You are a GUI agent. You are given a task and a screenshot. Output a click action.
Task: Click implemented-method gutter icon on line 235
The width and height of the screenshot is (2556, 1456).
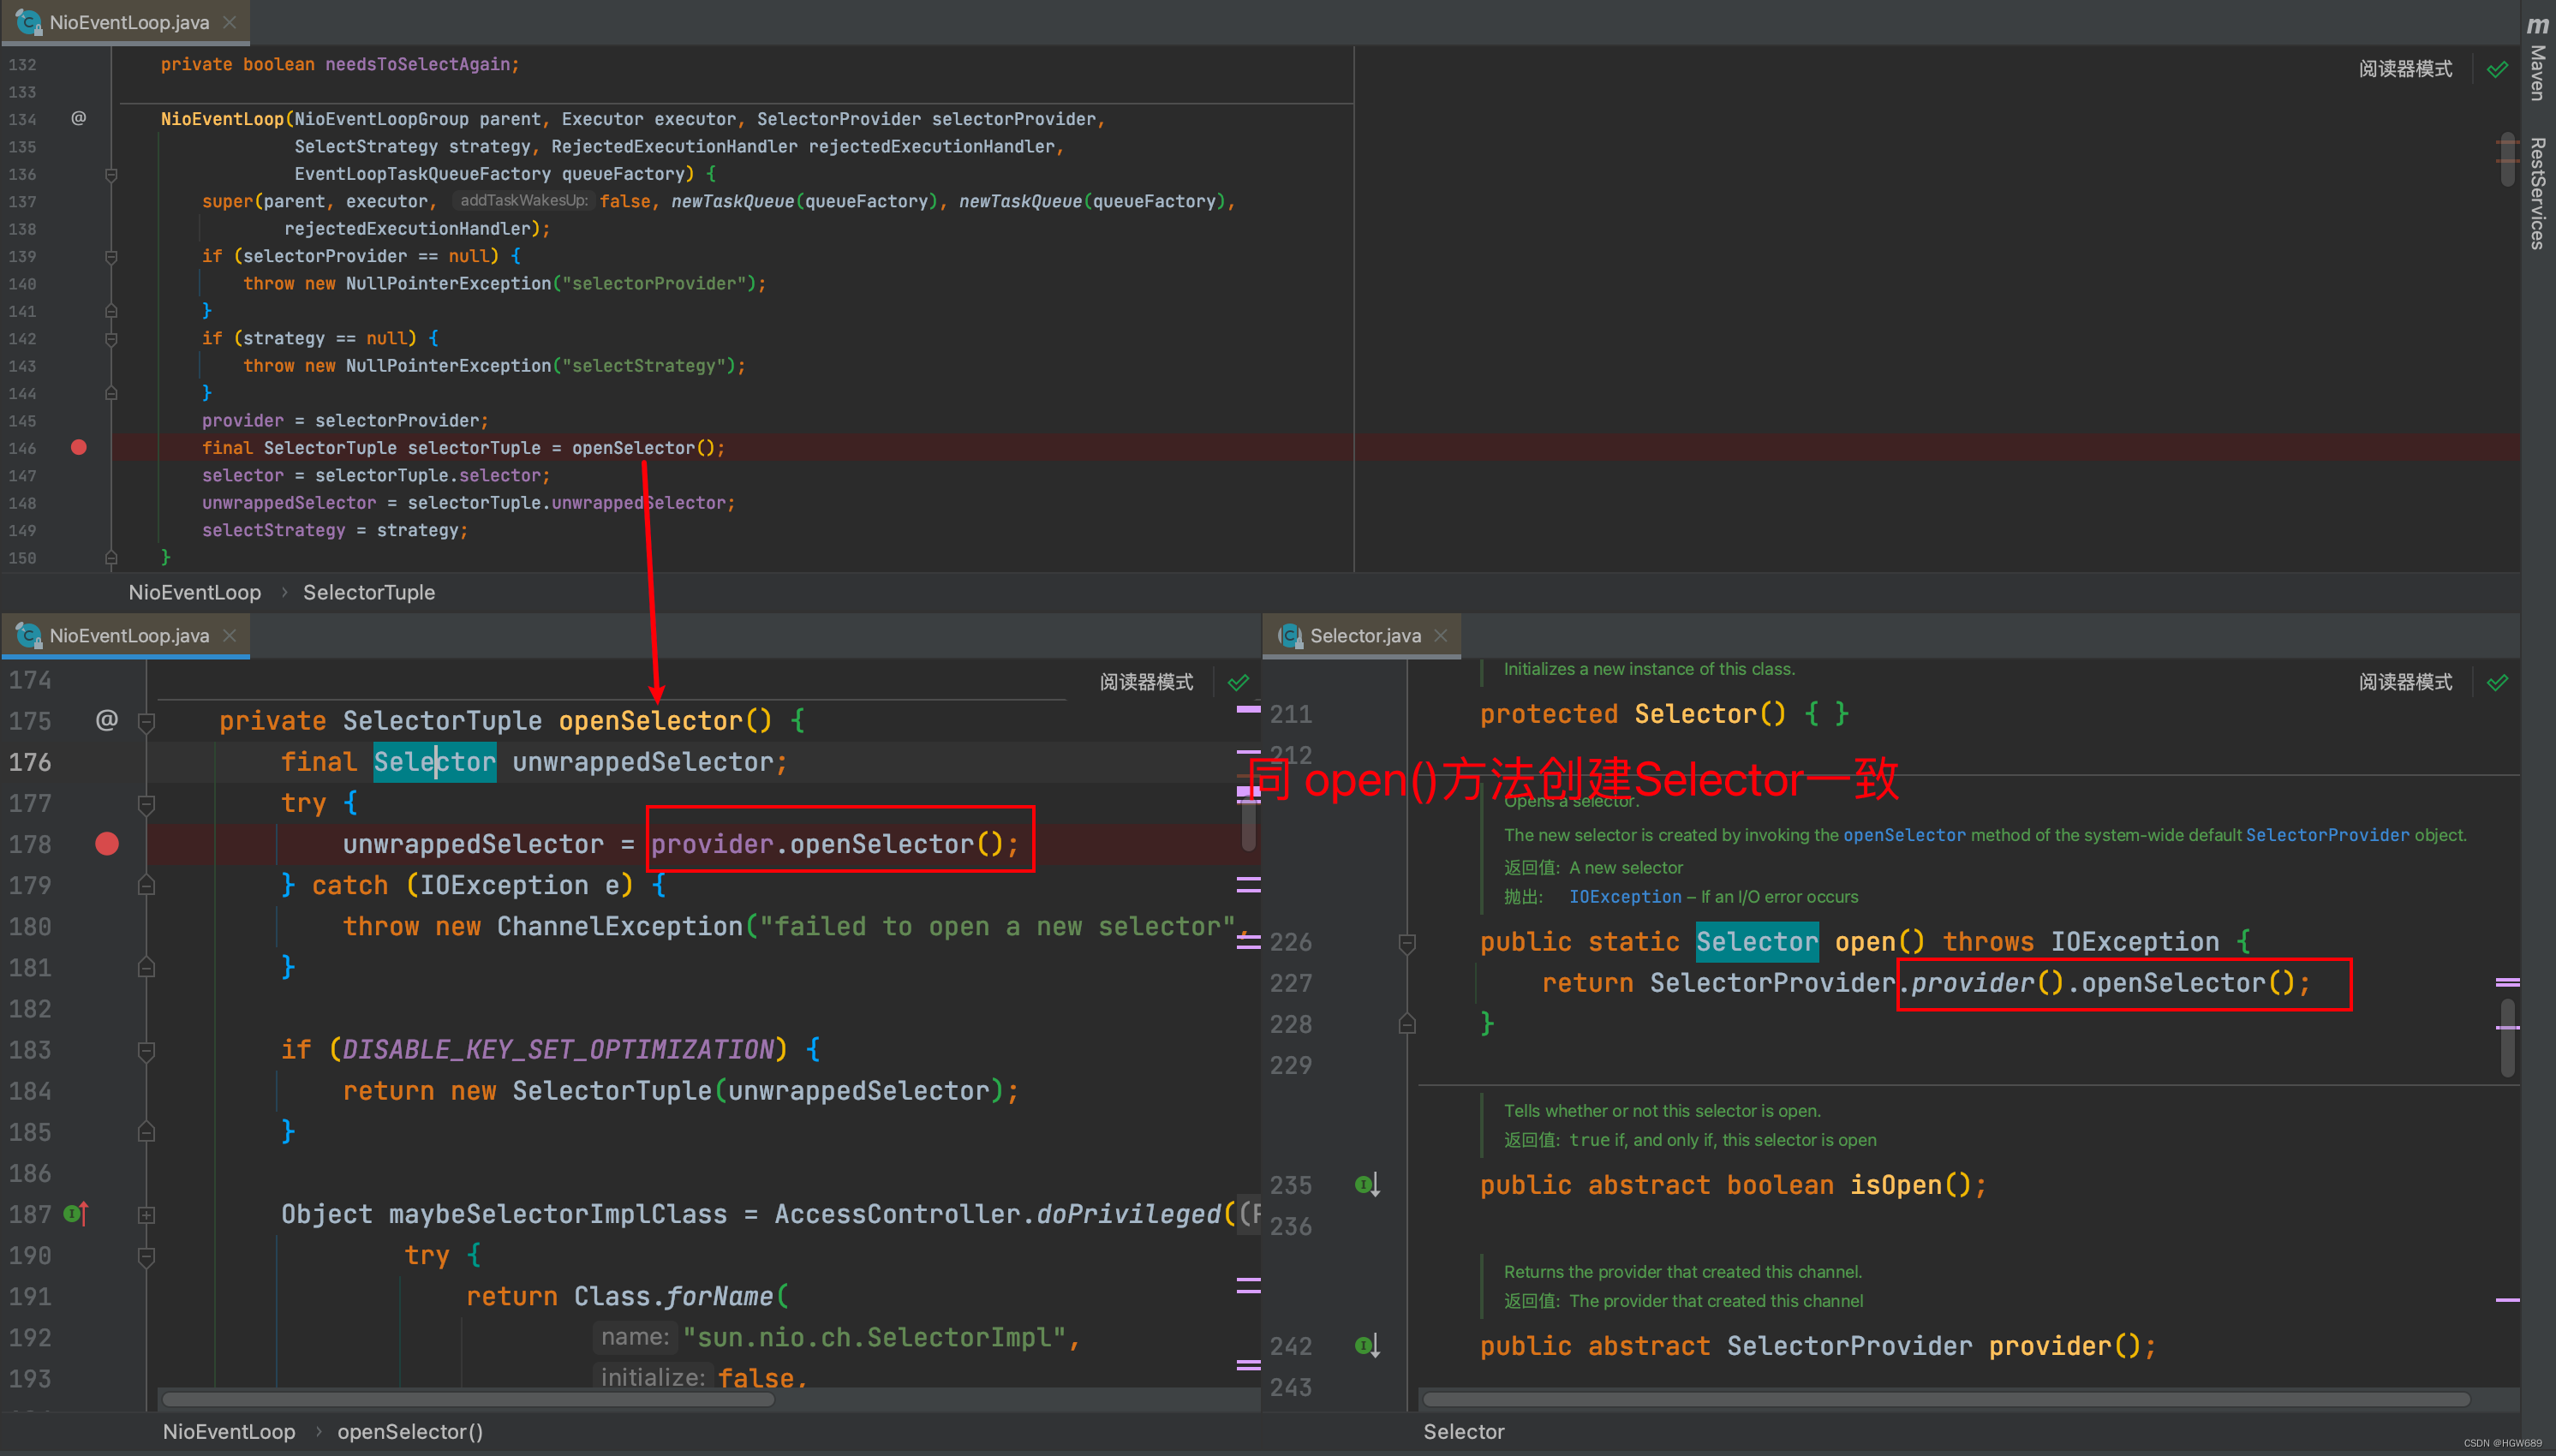tap(1367, 1184)
